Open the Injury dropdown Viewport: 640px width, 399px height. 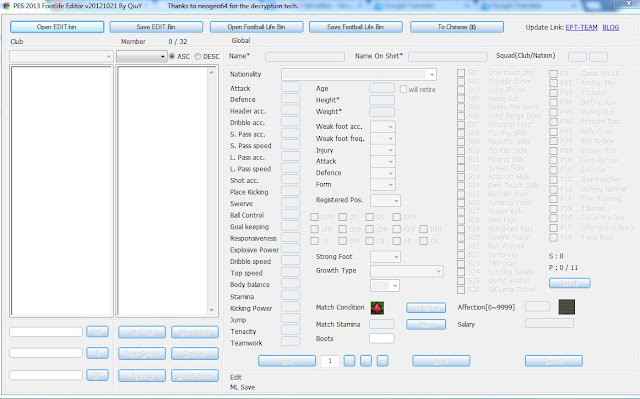[382, 150]
